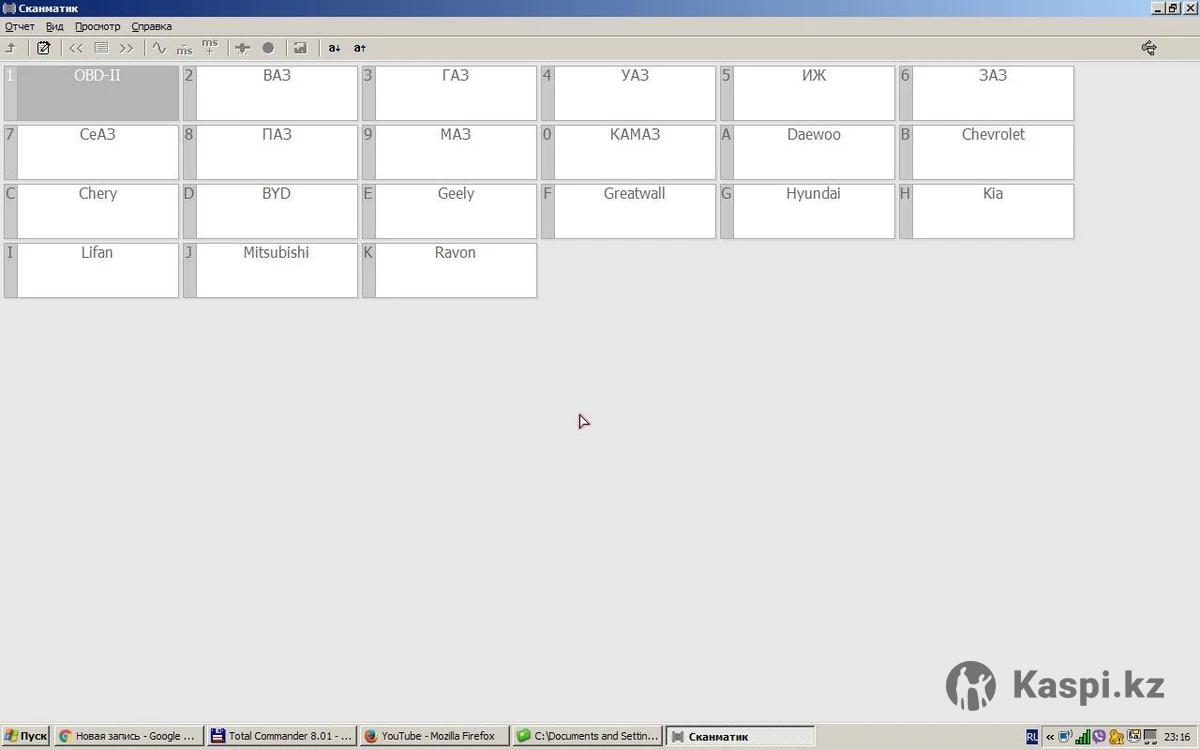Open the Пуск start menu
Image resolution: width=1200 pixels, height=750 pixels.
[x=25, y=736]
